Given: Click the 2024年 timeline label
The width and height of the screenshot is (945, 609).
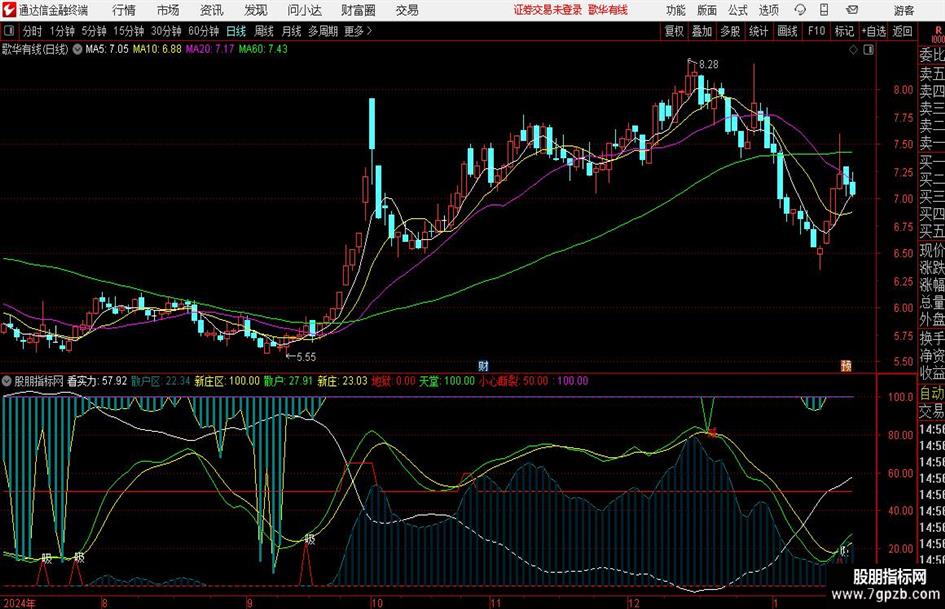Looking at the screenshot, I should point(19,603).
